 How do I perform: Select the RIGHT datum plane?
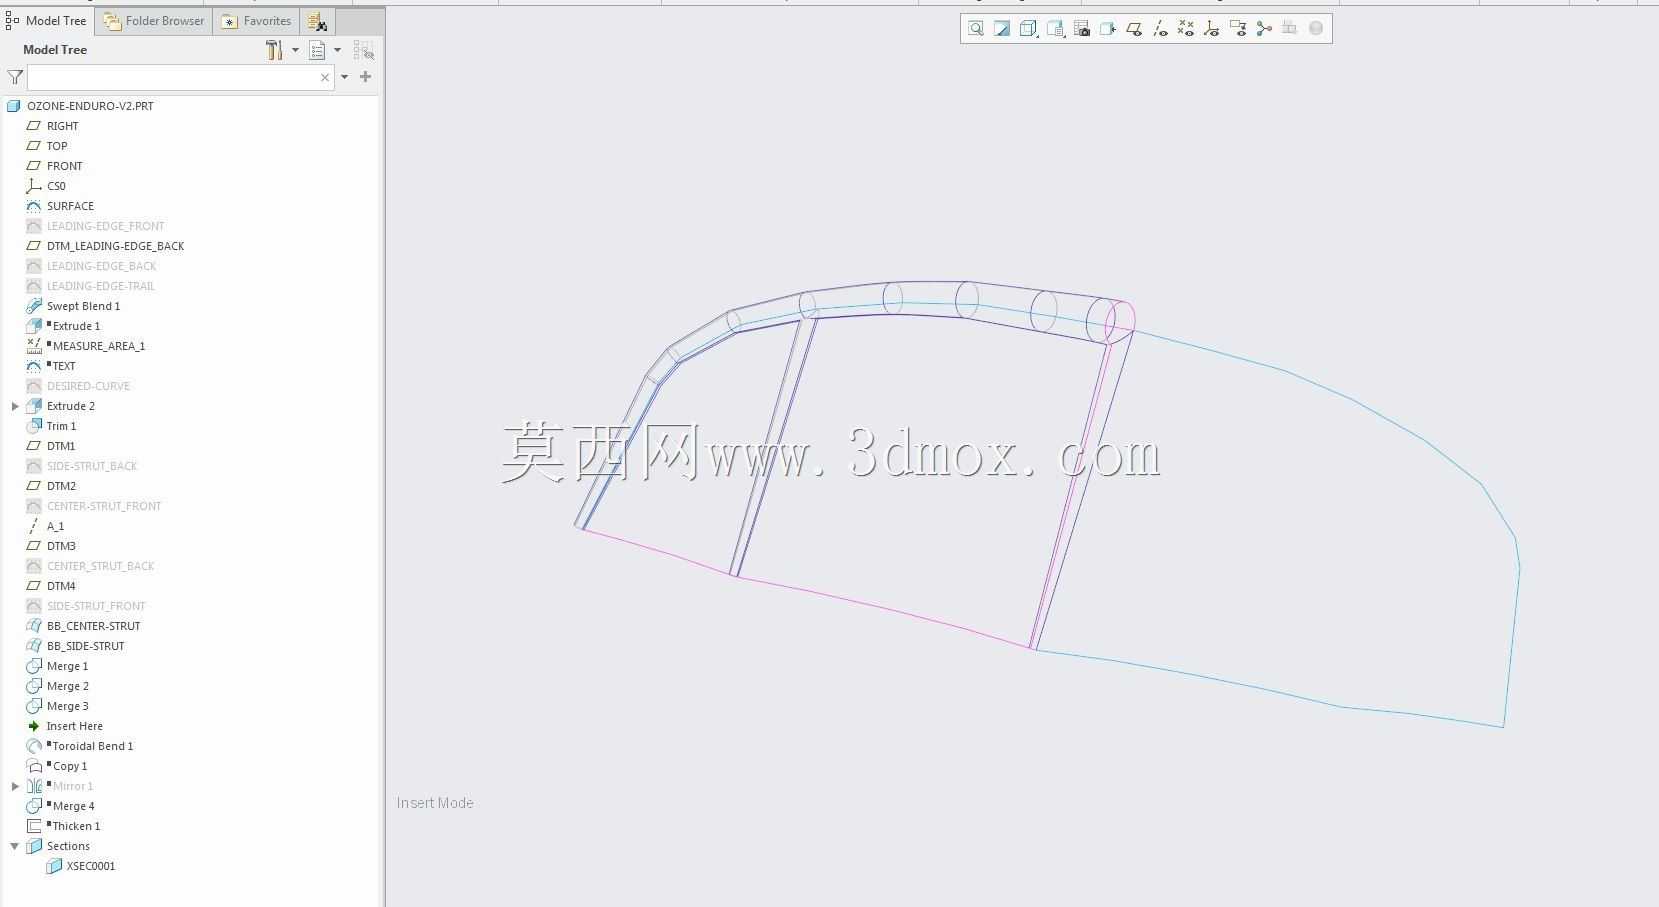pos(62,126)
